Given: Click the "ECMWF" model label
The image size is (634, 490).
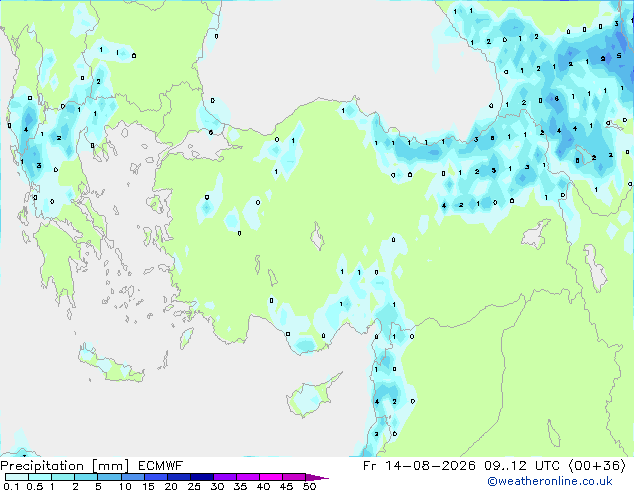Looking at the screenshot, I should tap(161, 466).
